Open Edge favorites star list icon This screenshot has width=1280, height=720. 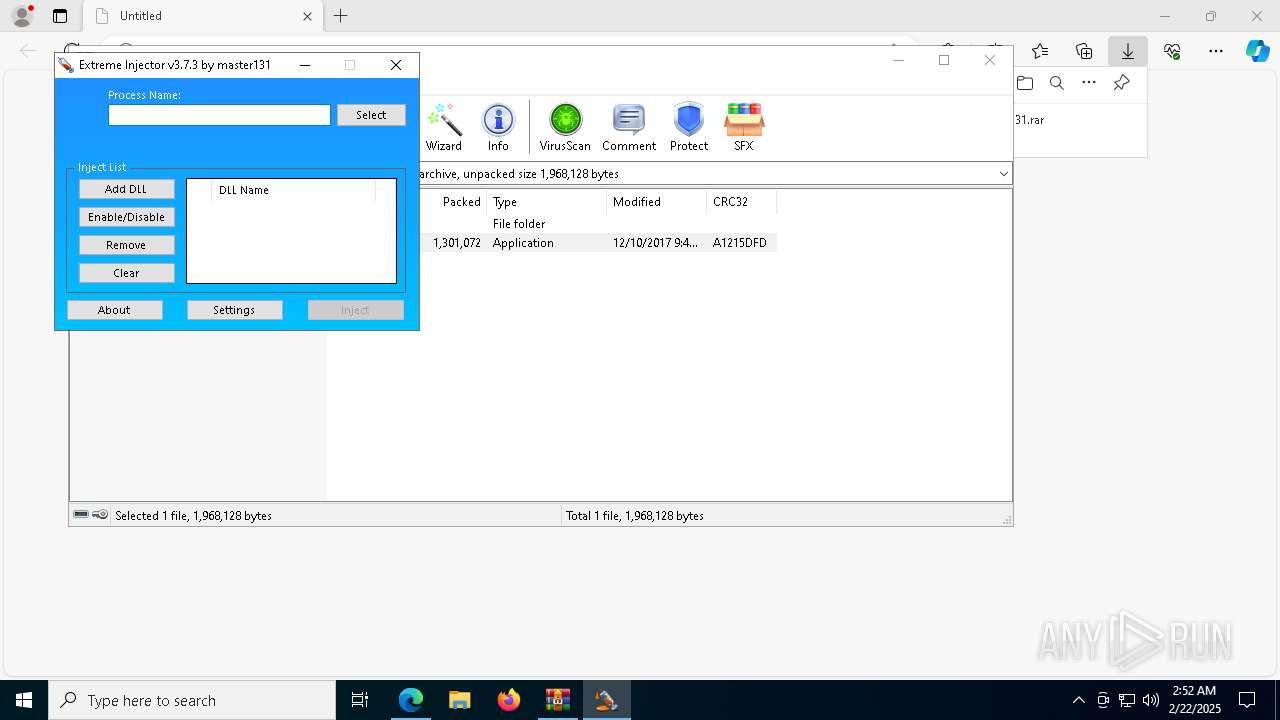coord(1040,51)
